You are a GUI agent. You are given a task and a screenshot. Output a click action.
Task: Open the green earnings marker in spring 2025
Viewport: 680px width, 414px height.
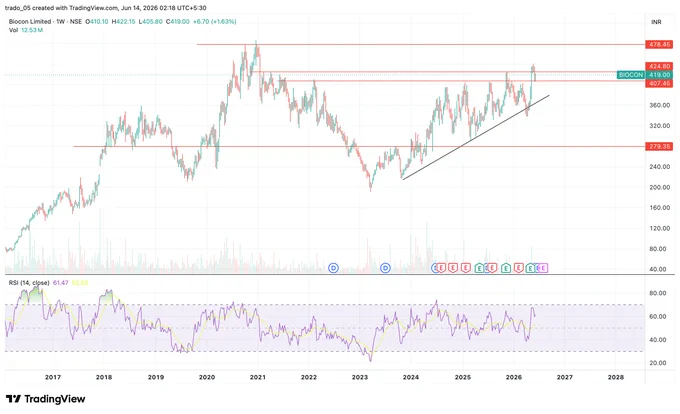[x=479, y=268]
